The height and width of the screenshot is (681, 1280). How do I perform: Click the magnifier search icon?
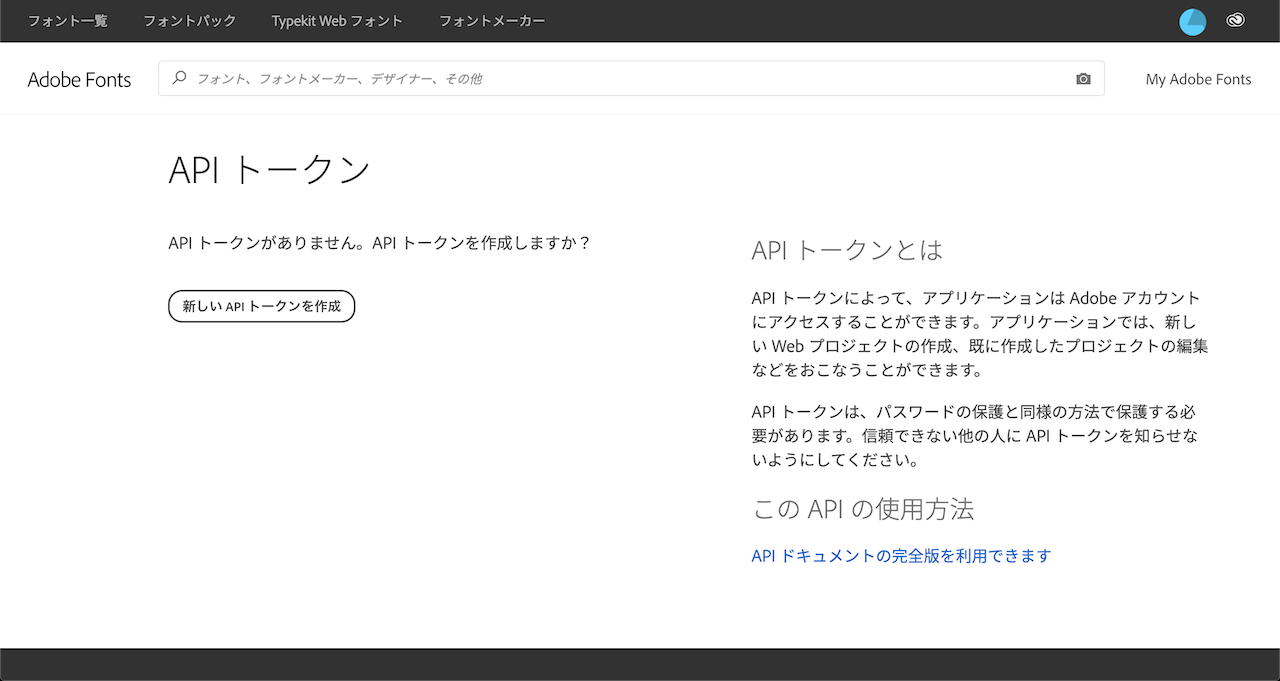180,78
